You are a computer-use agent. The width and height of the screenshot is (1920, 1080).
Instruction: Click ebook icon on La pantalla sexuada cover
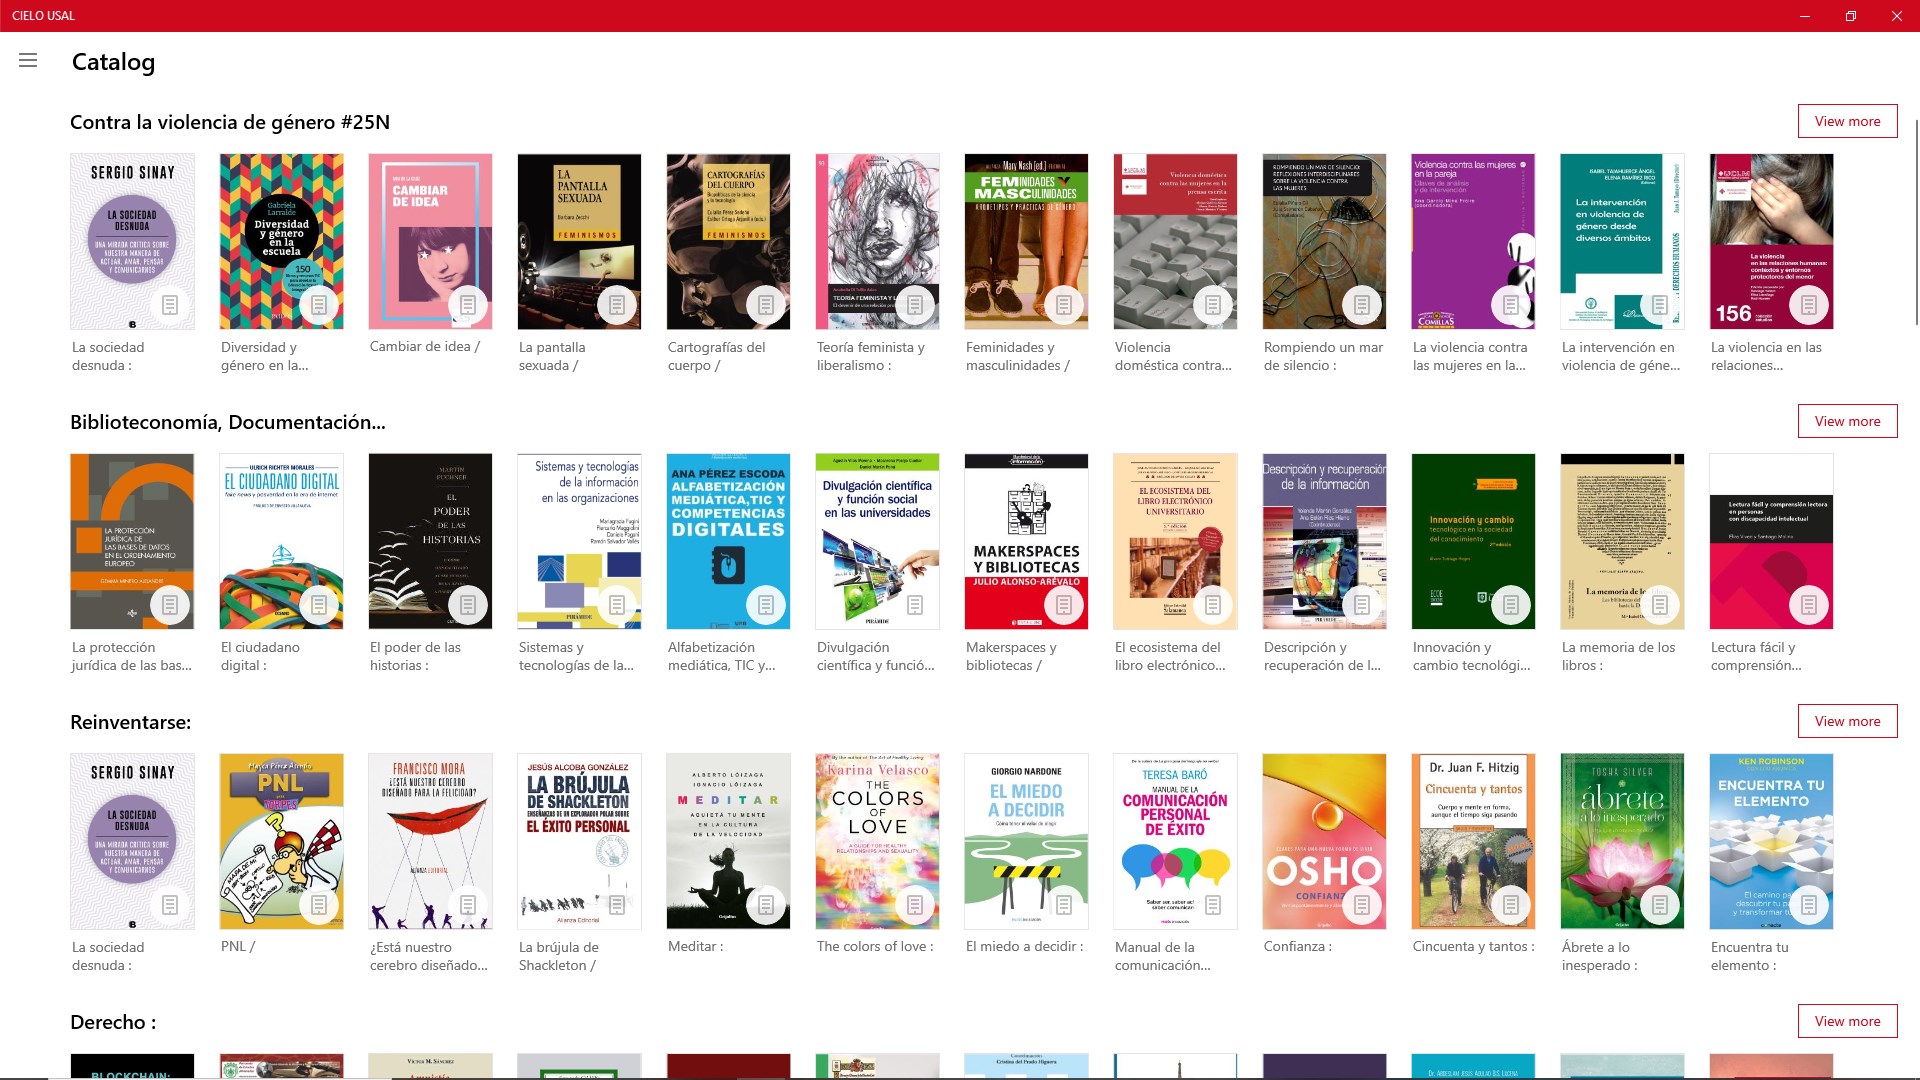617,305
